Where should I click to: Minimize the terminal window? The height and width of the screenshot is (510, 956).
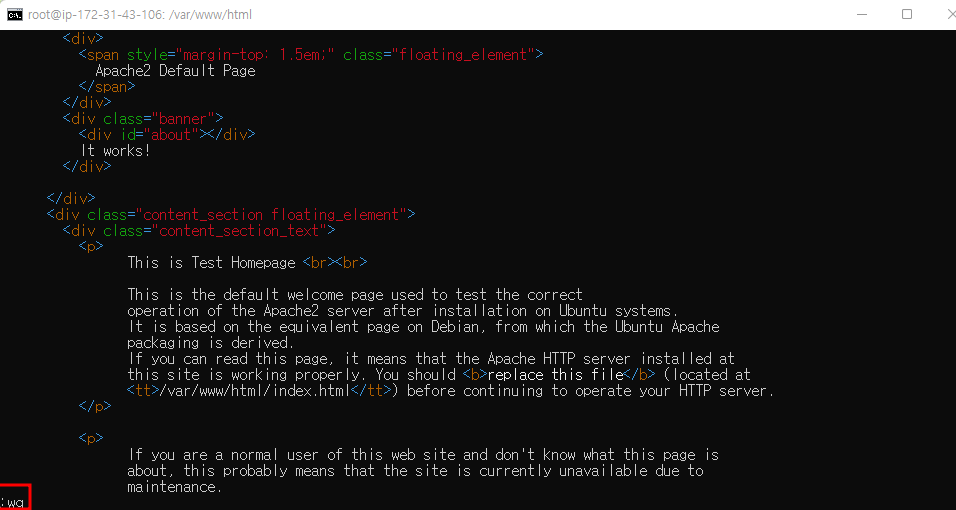pos(862,14)
